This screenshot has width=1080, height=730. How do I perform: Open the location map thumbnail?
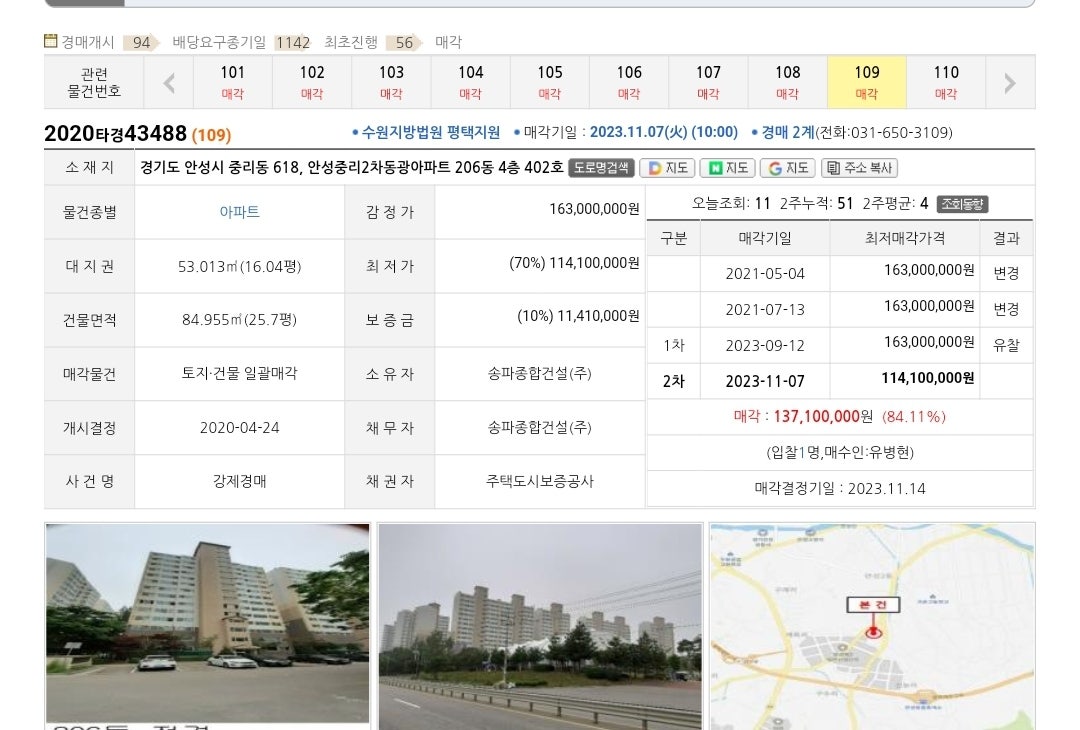point(872,627)
